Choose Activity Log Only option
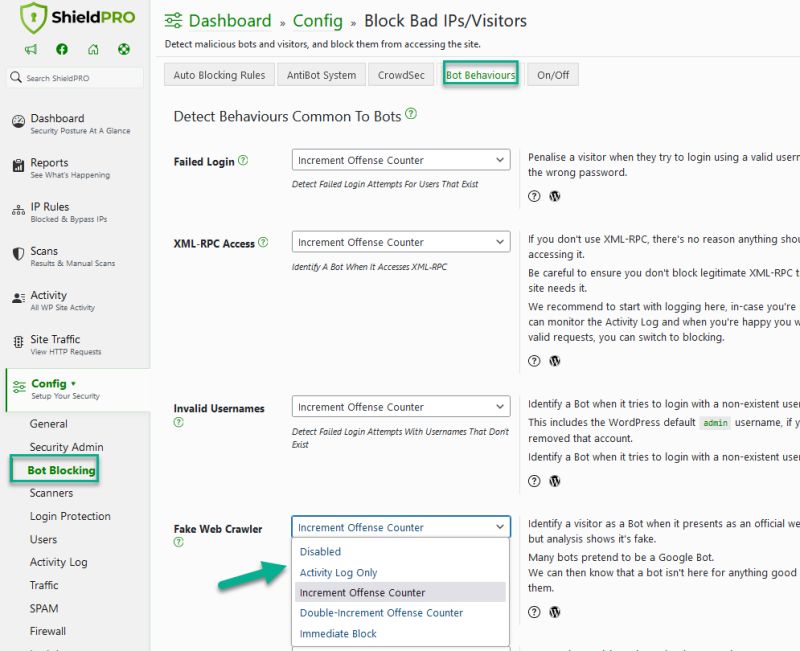The height and width of the screenshot is (651, 800). pyautogui.click(x=401, y=572)
